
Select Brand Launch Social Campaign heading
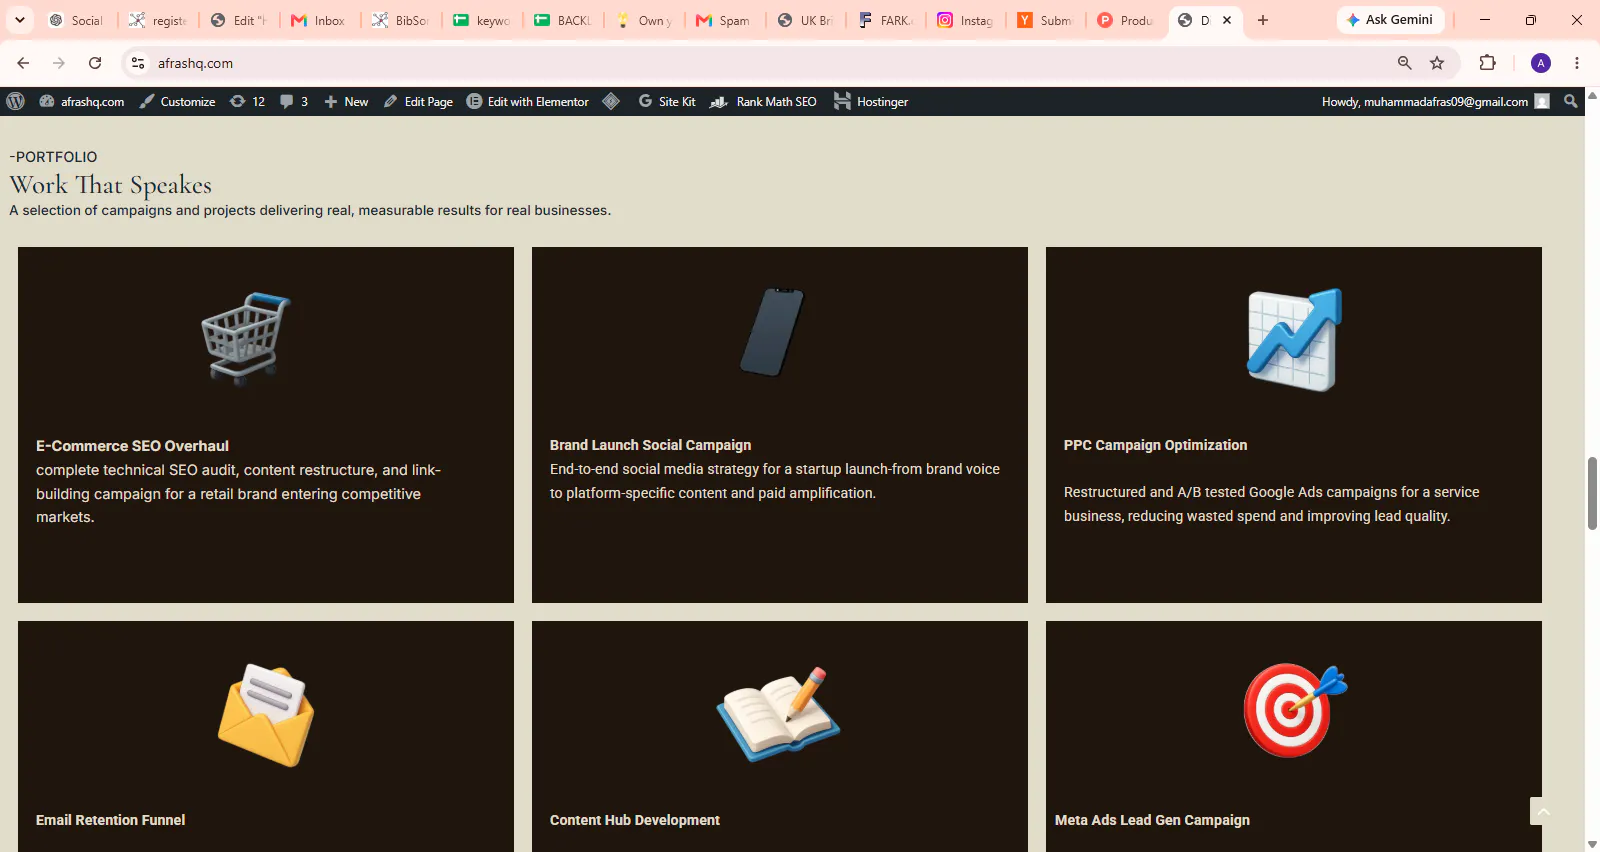pyautogui.click(x=650, y=445)
